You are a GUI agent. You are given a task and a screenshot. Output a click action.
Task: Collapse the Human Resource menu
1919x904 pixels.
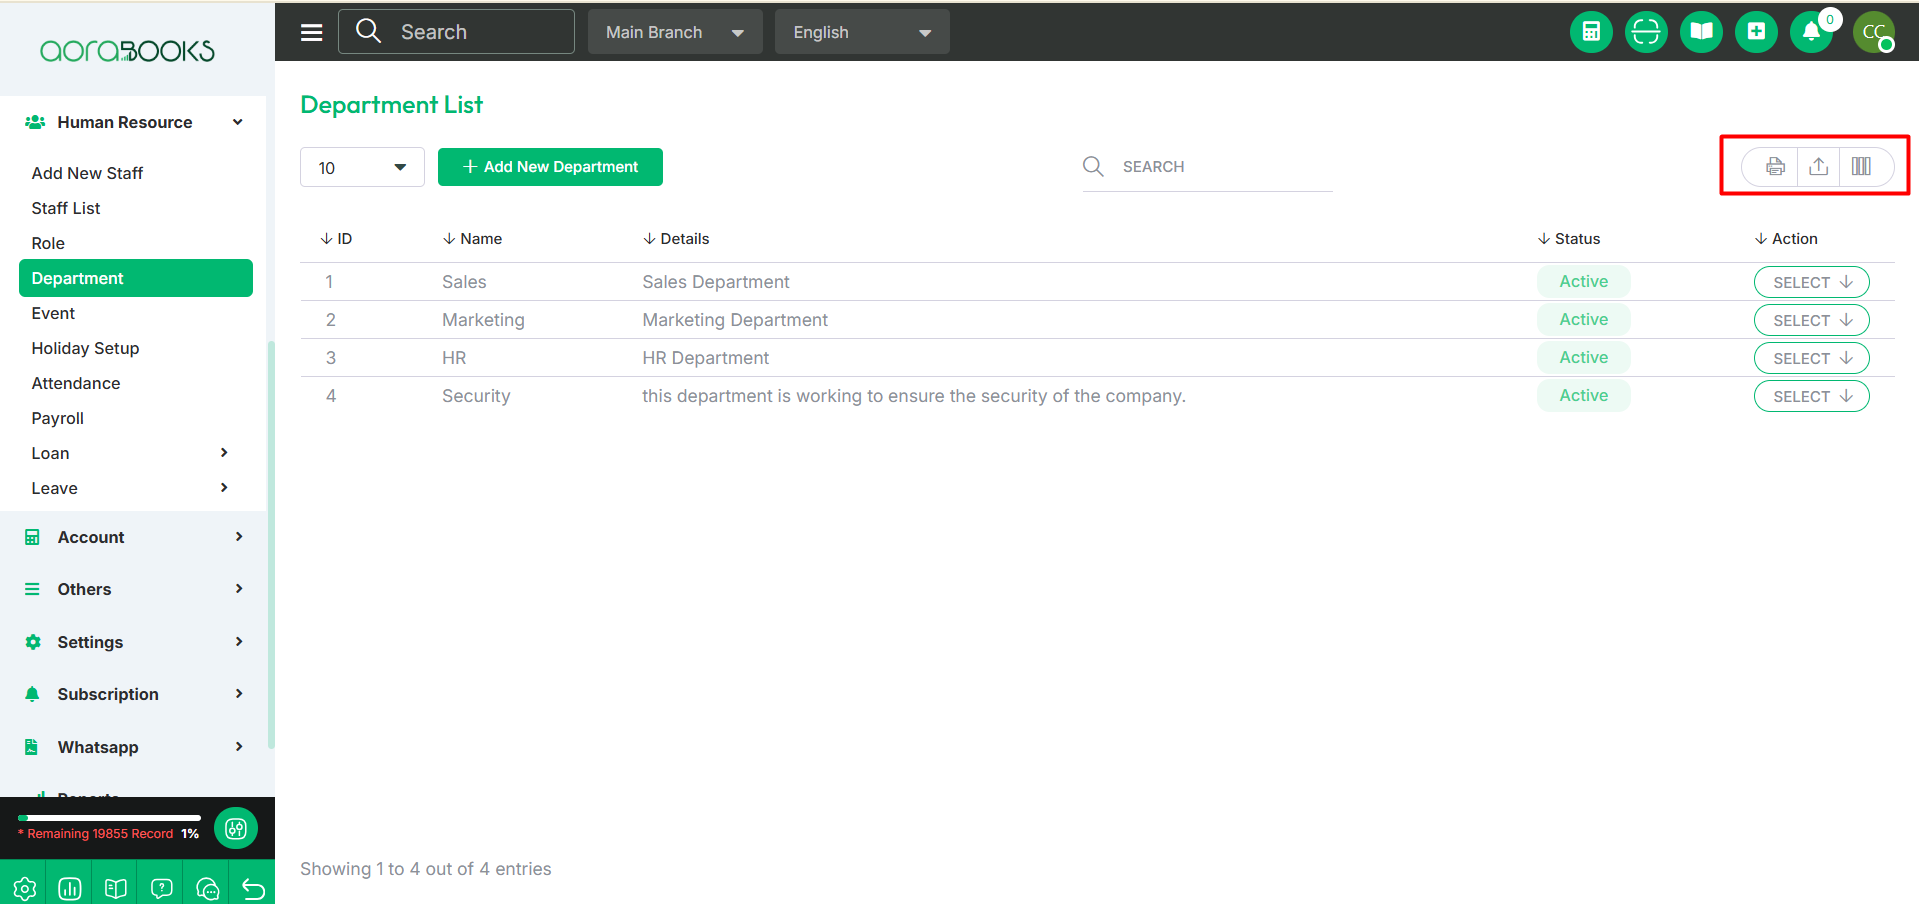(134, 122)
